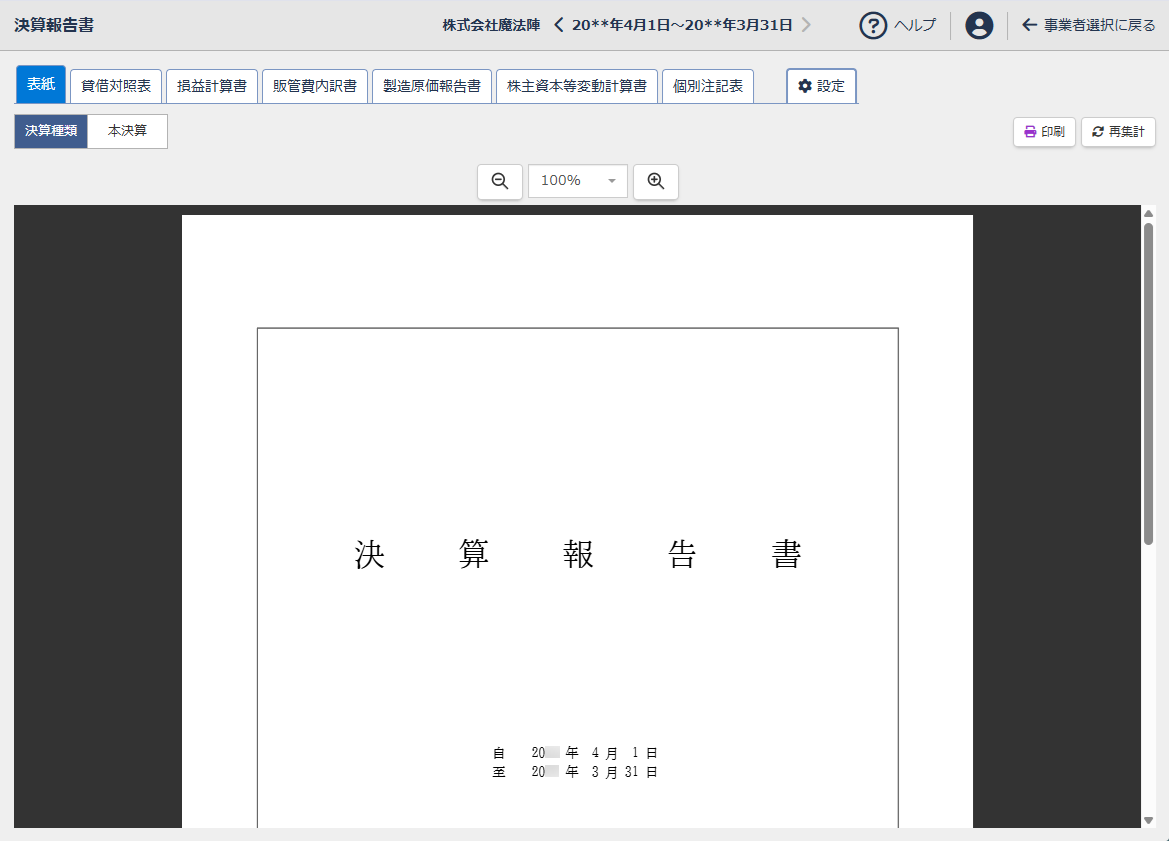
Task: Go to previous fiscal period with left chevron
Action: tap(558, 26)
